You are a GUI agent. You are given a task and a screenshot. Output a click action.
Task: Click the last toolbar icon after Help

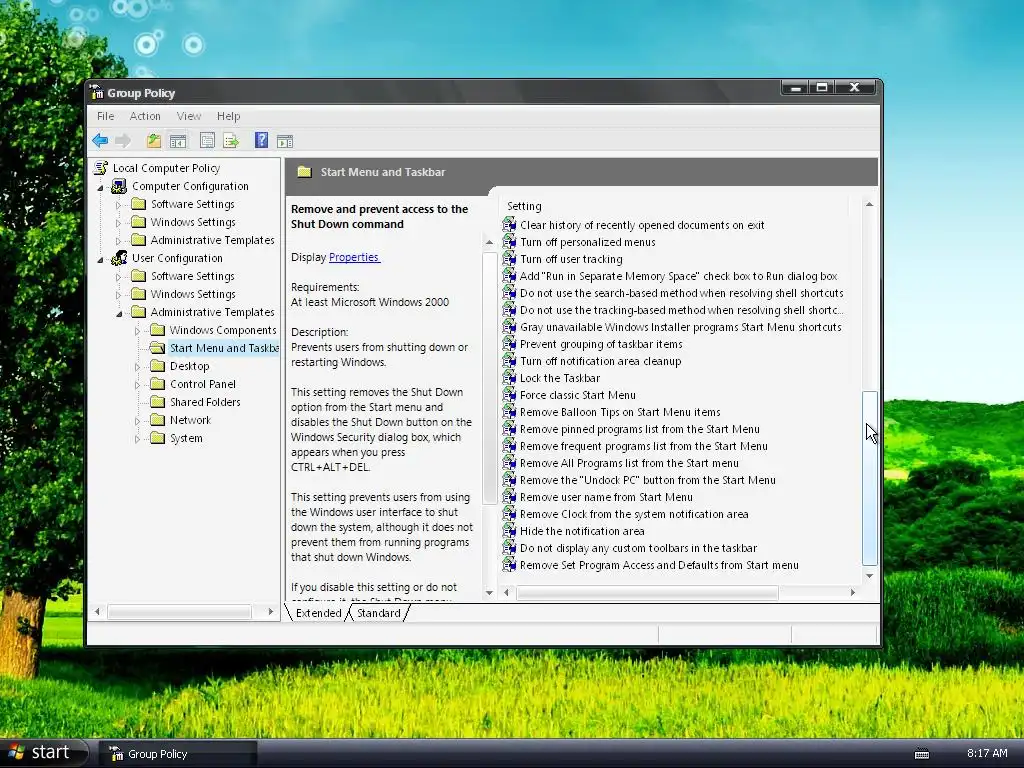click(285, 141)
